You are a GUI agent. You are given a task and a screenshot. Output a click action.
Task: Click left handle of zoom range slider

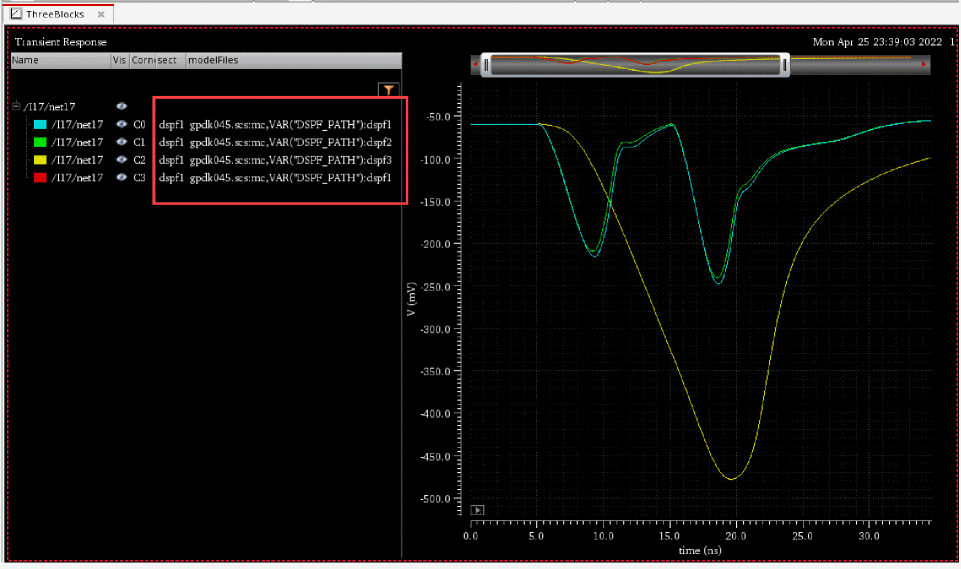pos(486,65)
